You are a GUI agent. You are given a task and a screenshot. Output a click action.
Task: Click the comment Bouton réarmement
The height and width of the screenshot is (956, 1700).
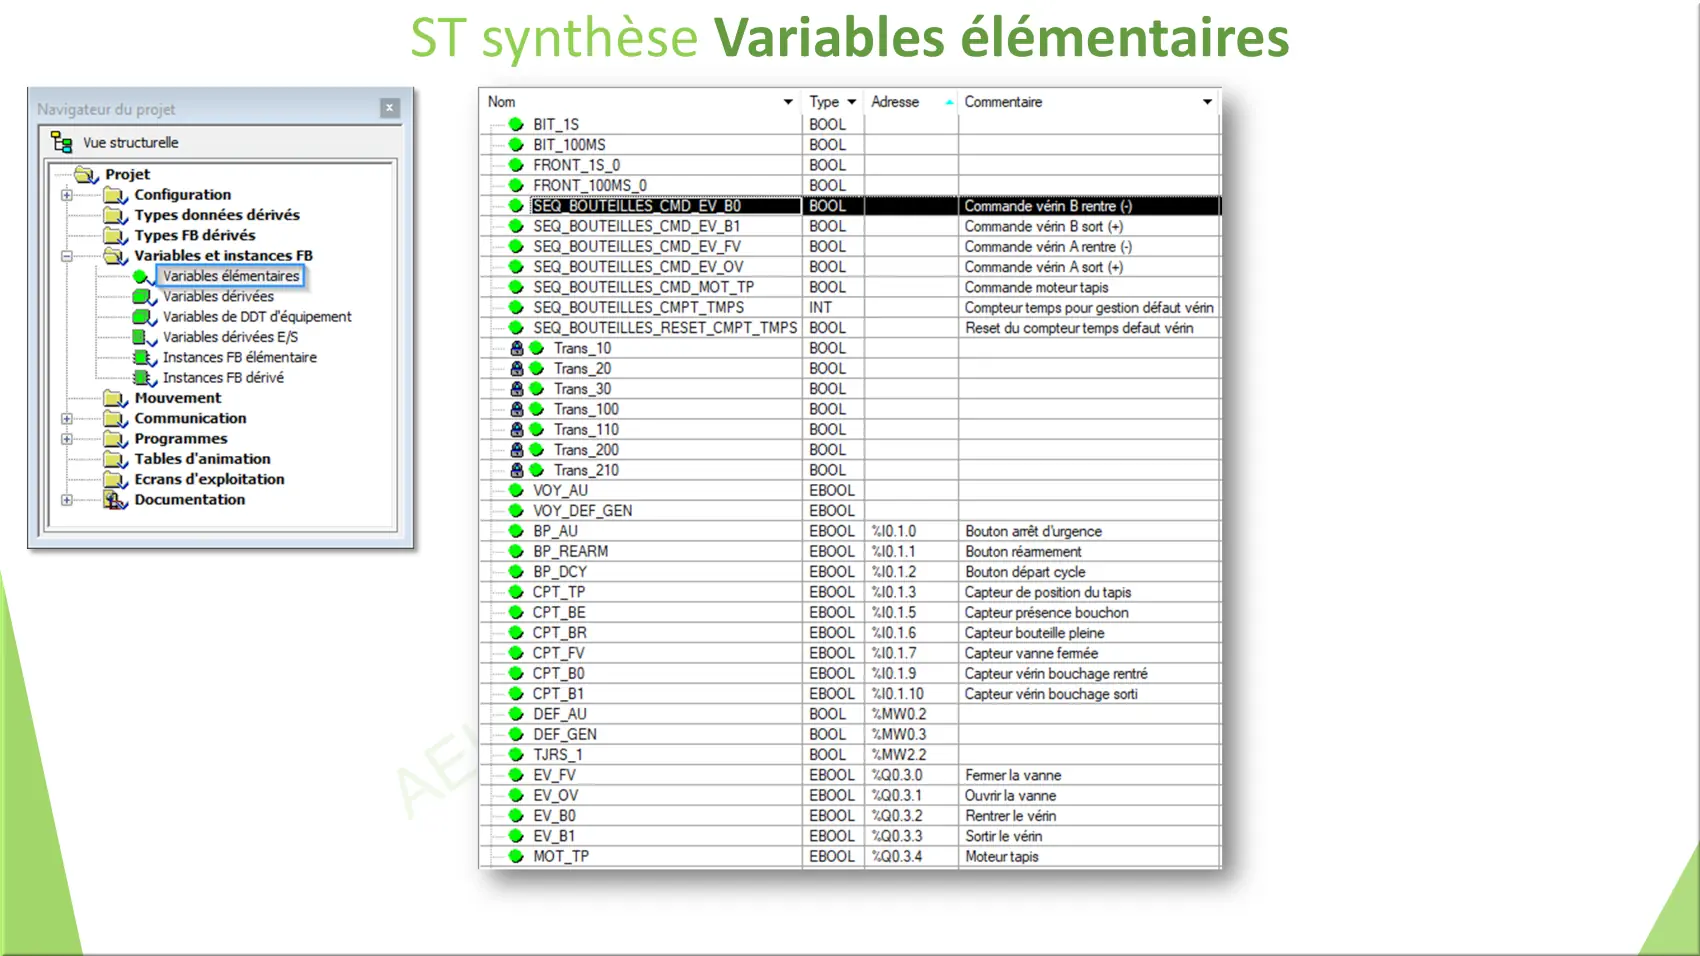1023,551
